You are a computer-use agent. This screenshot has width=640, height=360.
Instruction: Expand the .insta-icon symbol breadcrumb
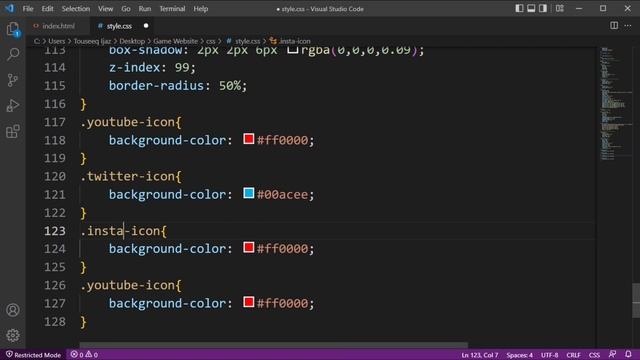290,41
